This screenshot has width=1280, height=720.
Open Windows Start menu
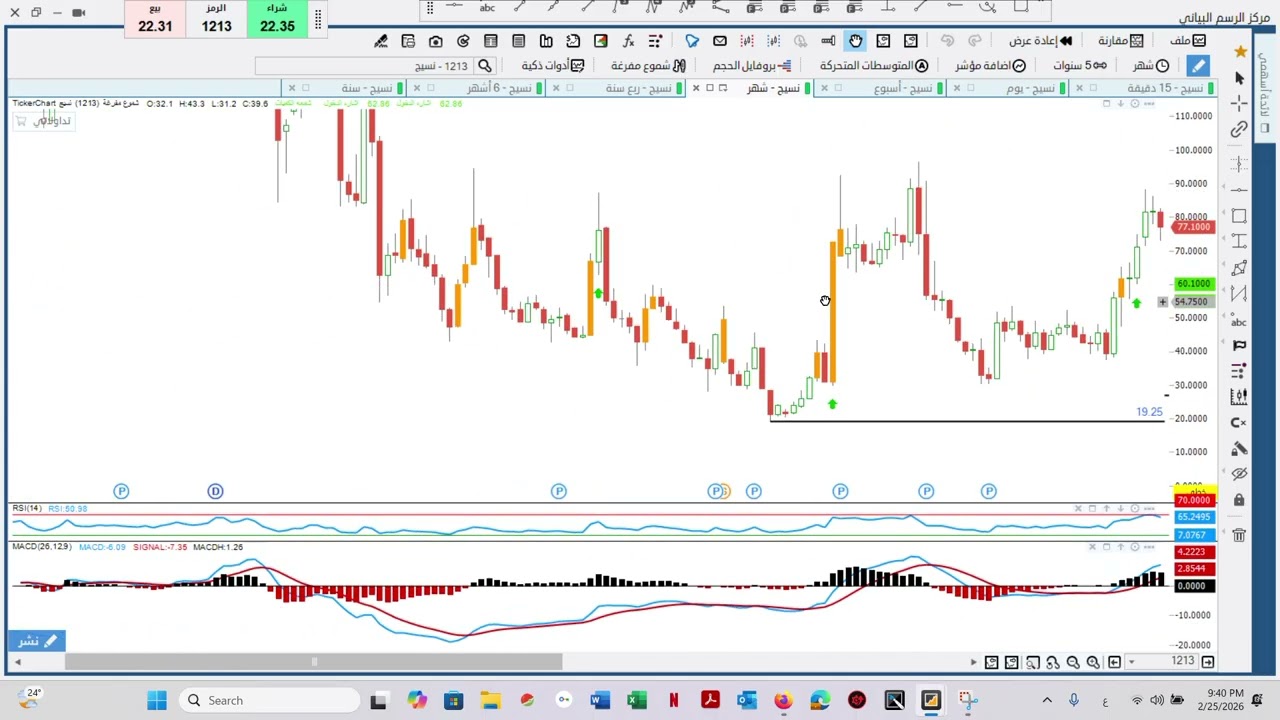point(157,700)
